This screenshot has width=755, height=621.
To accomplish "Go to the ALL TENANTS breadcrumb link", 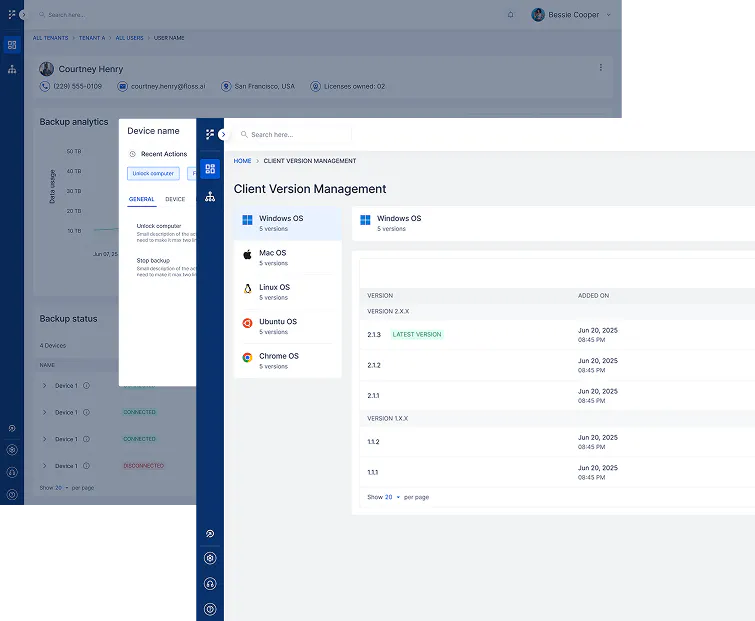I will coord(51,38).
